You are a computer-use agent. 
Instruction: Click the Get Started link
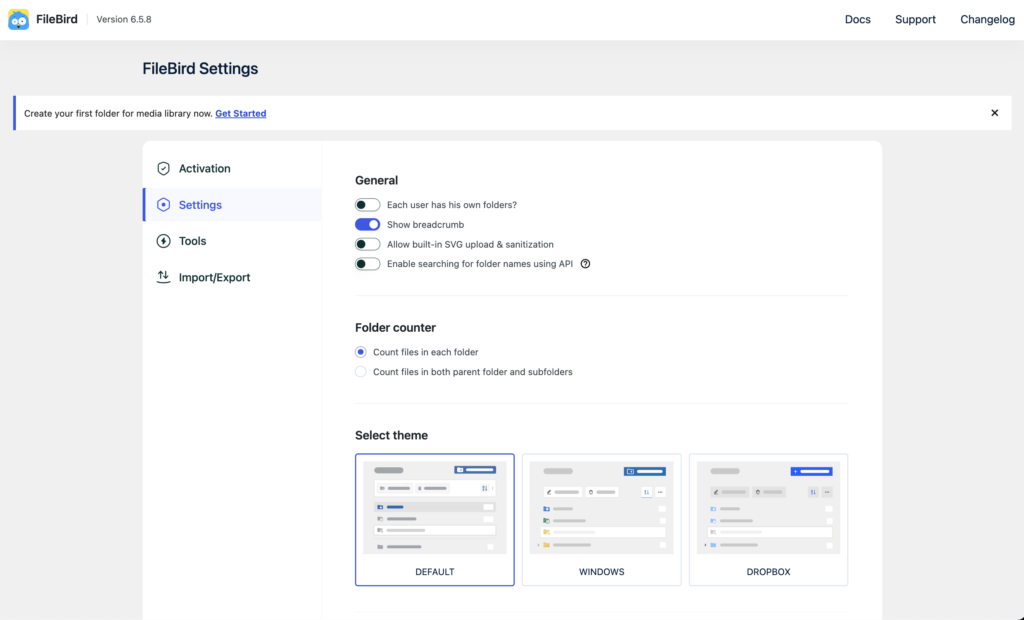tap(240, 113)
